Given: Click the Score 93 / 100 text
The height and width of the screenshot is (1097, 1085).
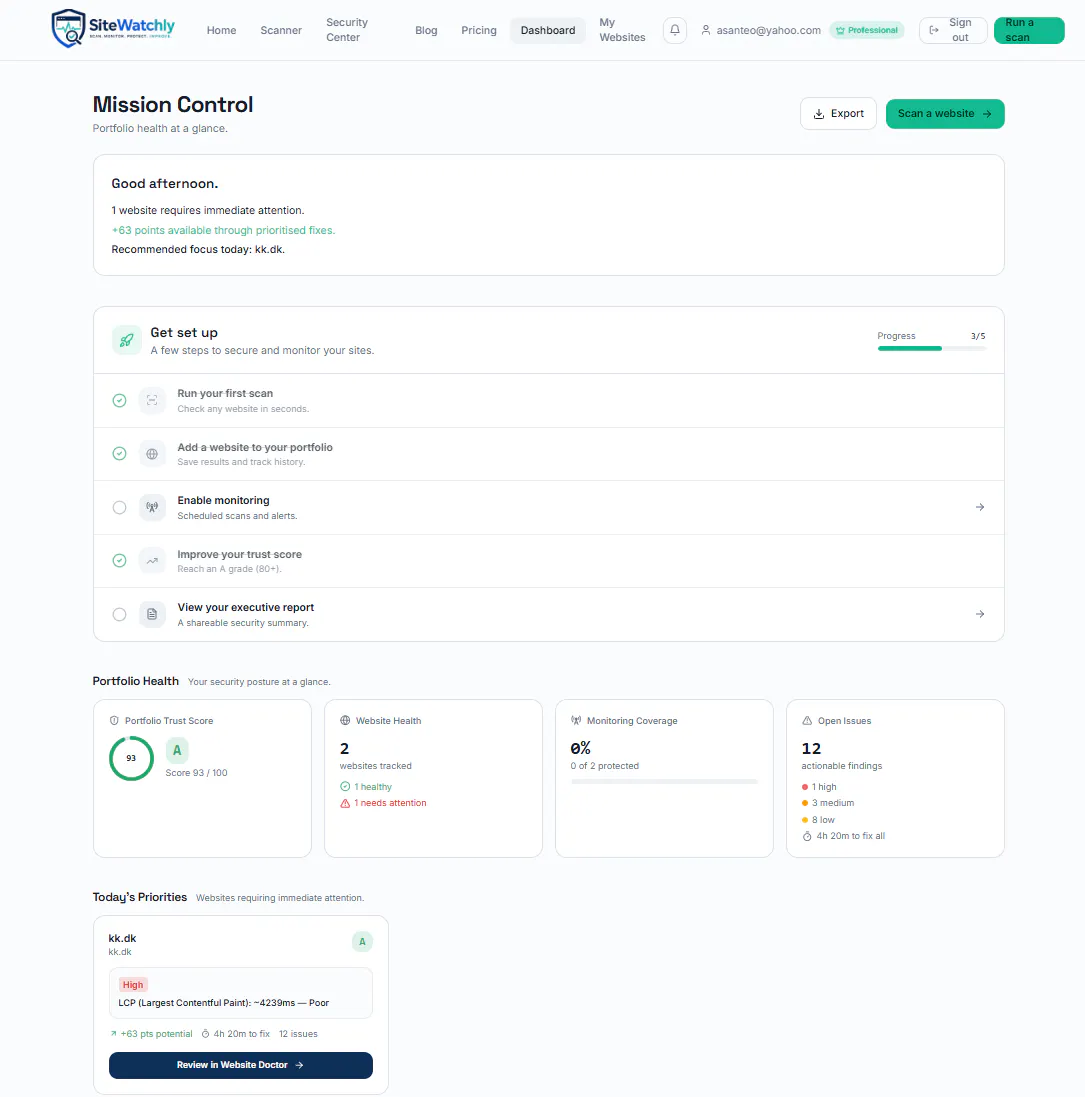Looking at the screenshot, I should 196,773.
